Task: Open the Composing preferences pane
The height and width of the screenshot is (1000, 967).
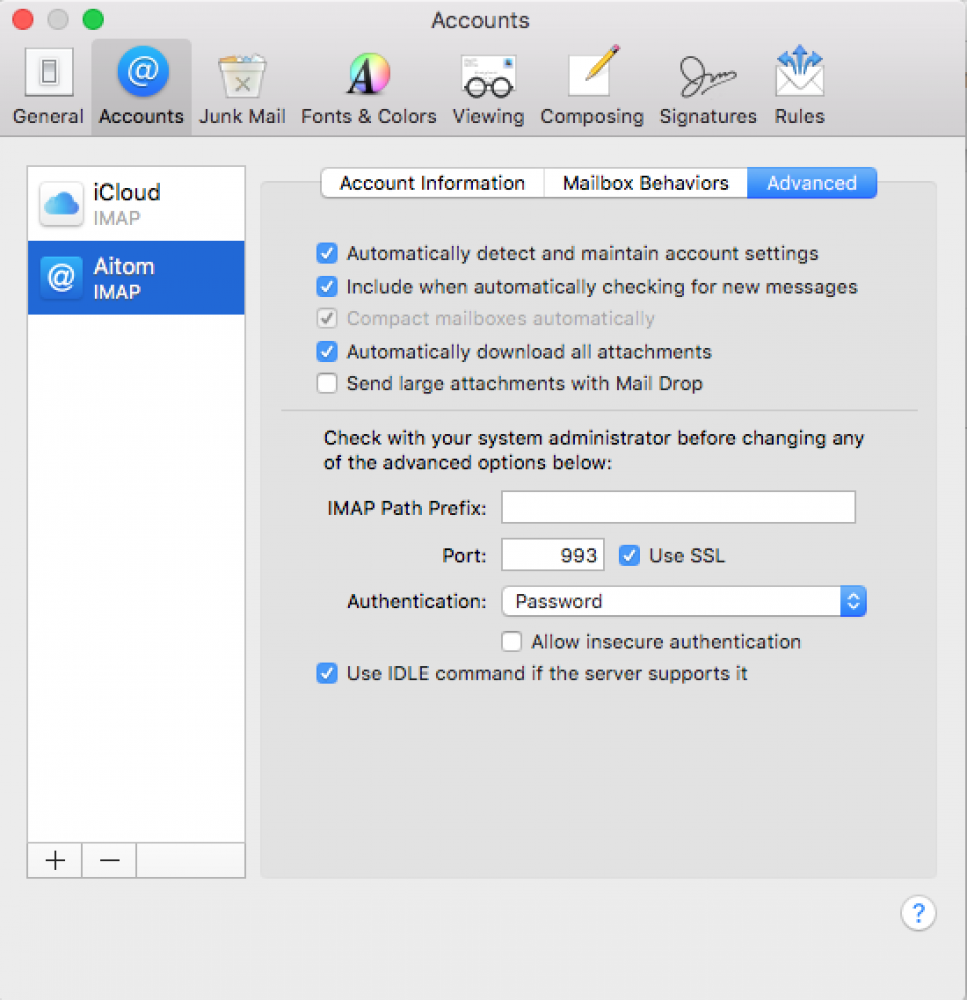Action: pyautogui.click(x=592, y=88)
